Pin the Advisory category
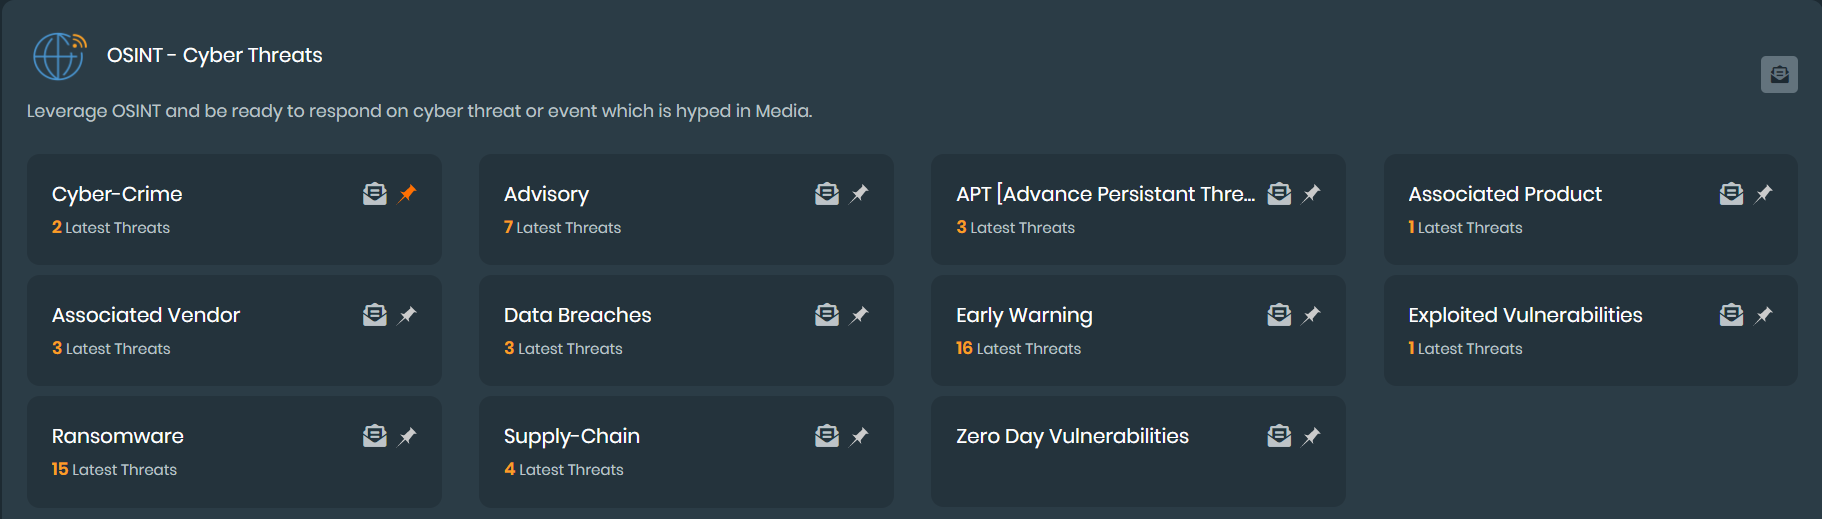This screenshot has width=1822, height=519. pos(859,194)
